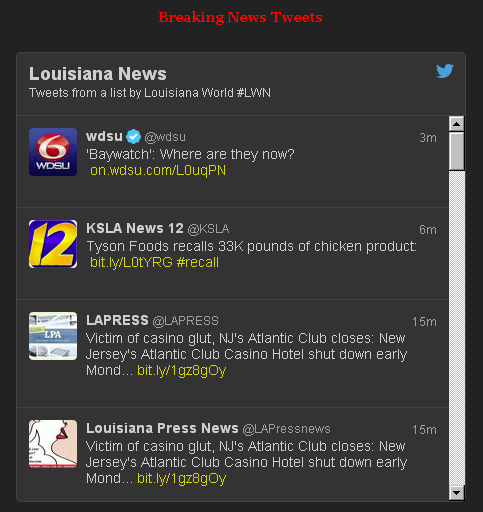
Task: Open the LAPRESS LPA profile thumbnail
Action: pos(53,336)
